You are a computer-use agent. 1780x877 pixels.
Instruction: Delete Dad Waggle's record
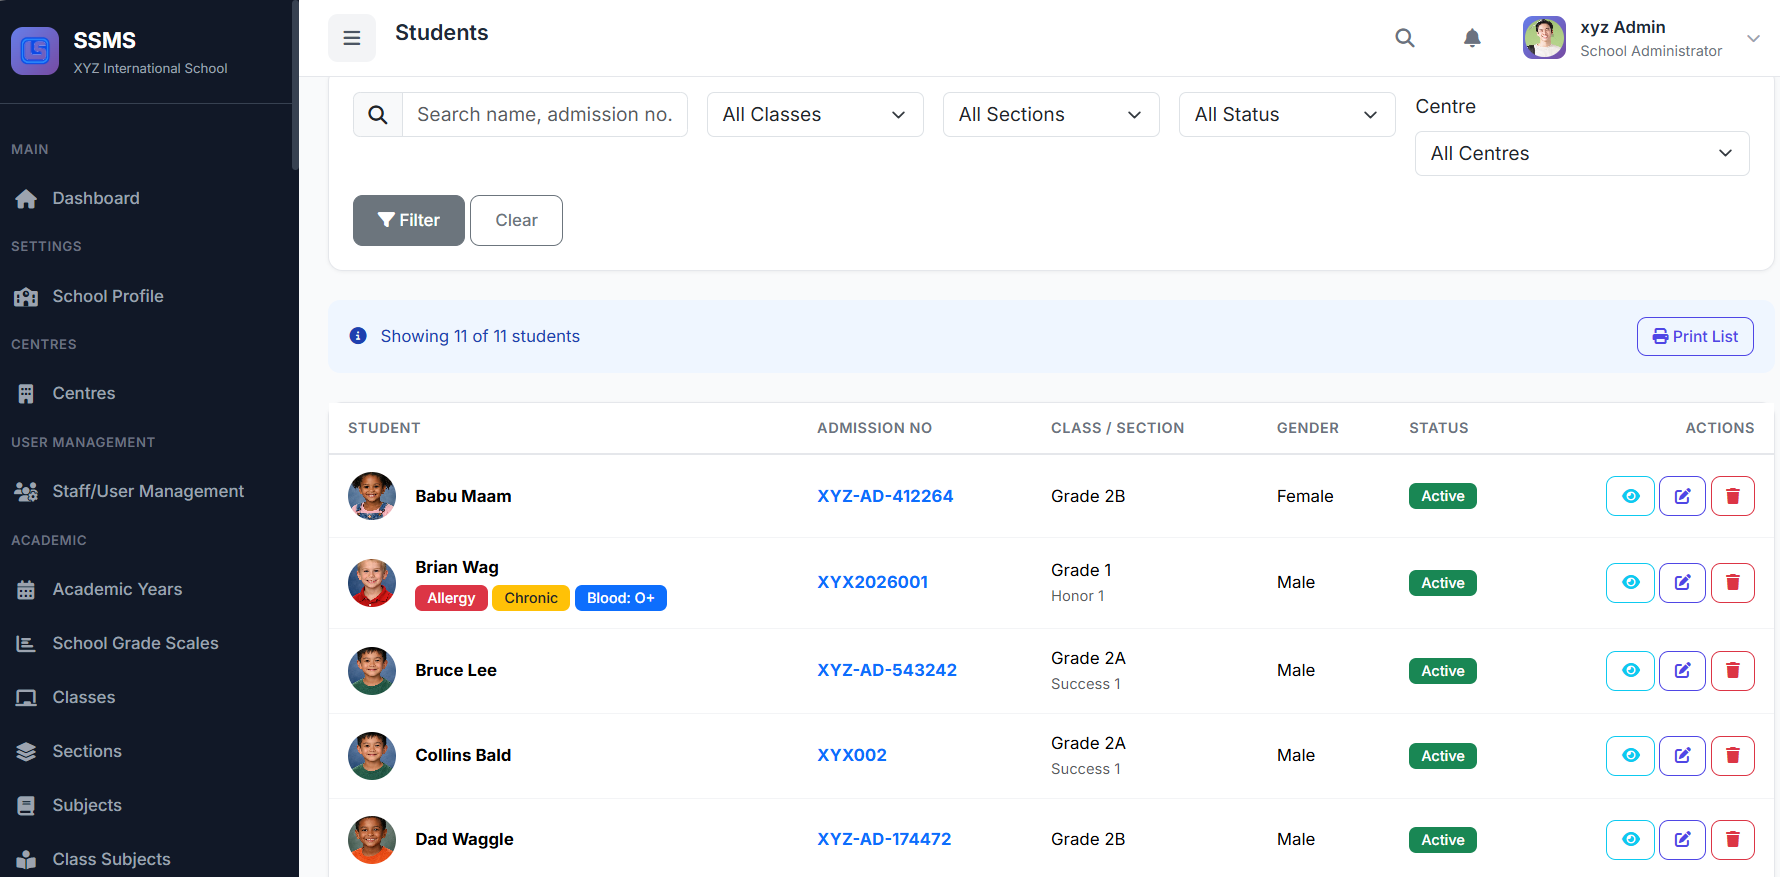coord(1733,840)
